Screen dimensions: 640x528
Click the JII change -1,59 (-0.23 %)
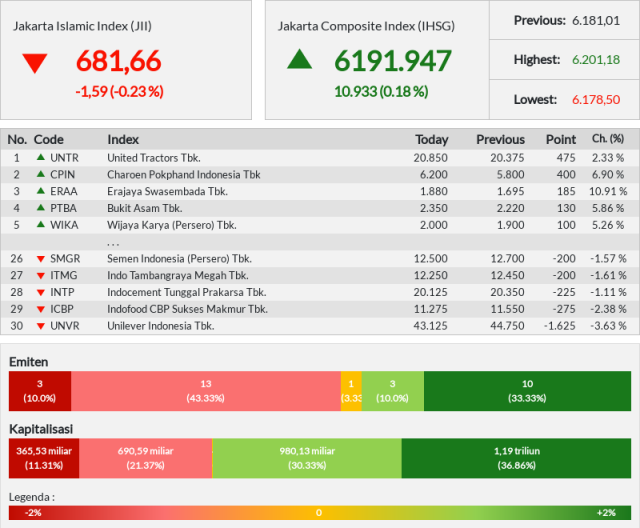coord(120,91)
